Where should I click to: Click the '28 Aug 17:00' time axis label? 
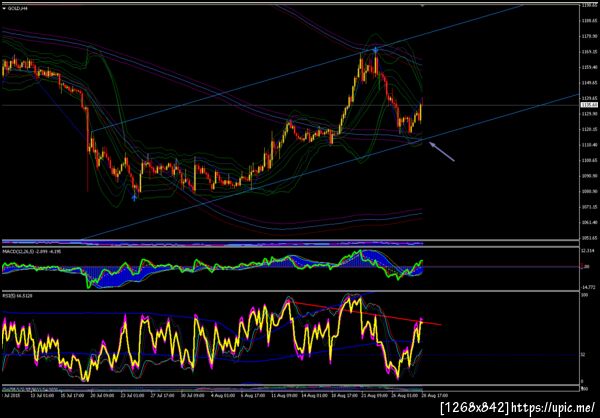click(x=433, y=395)
